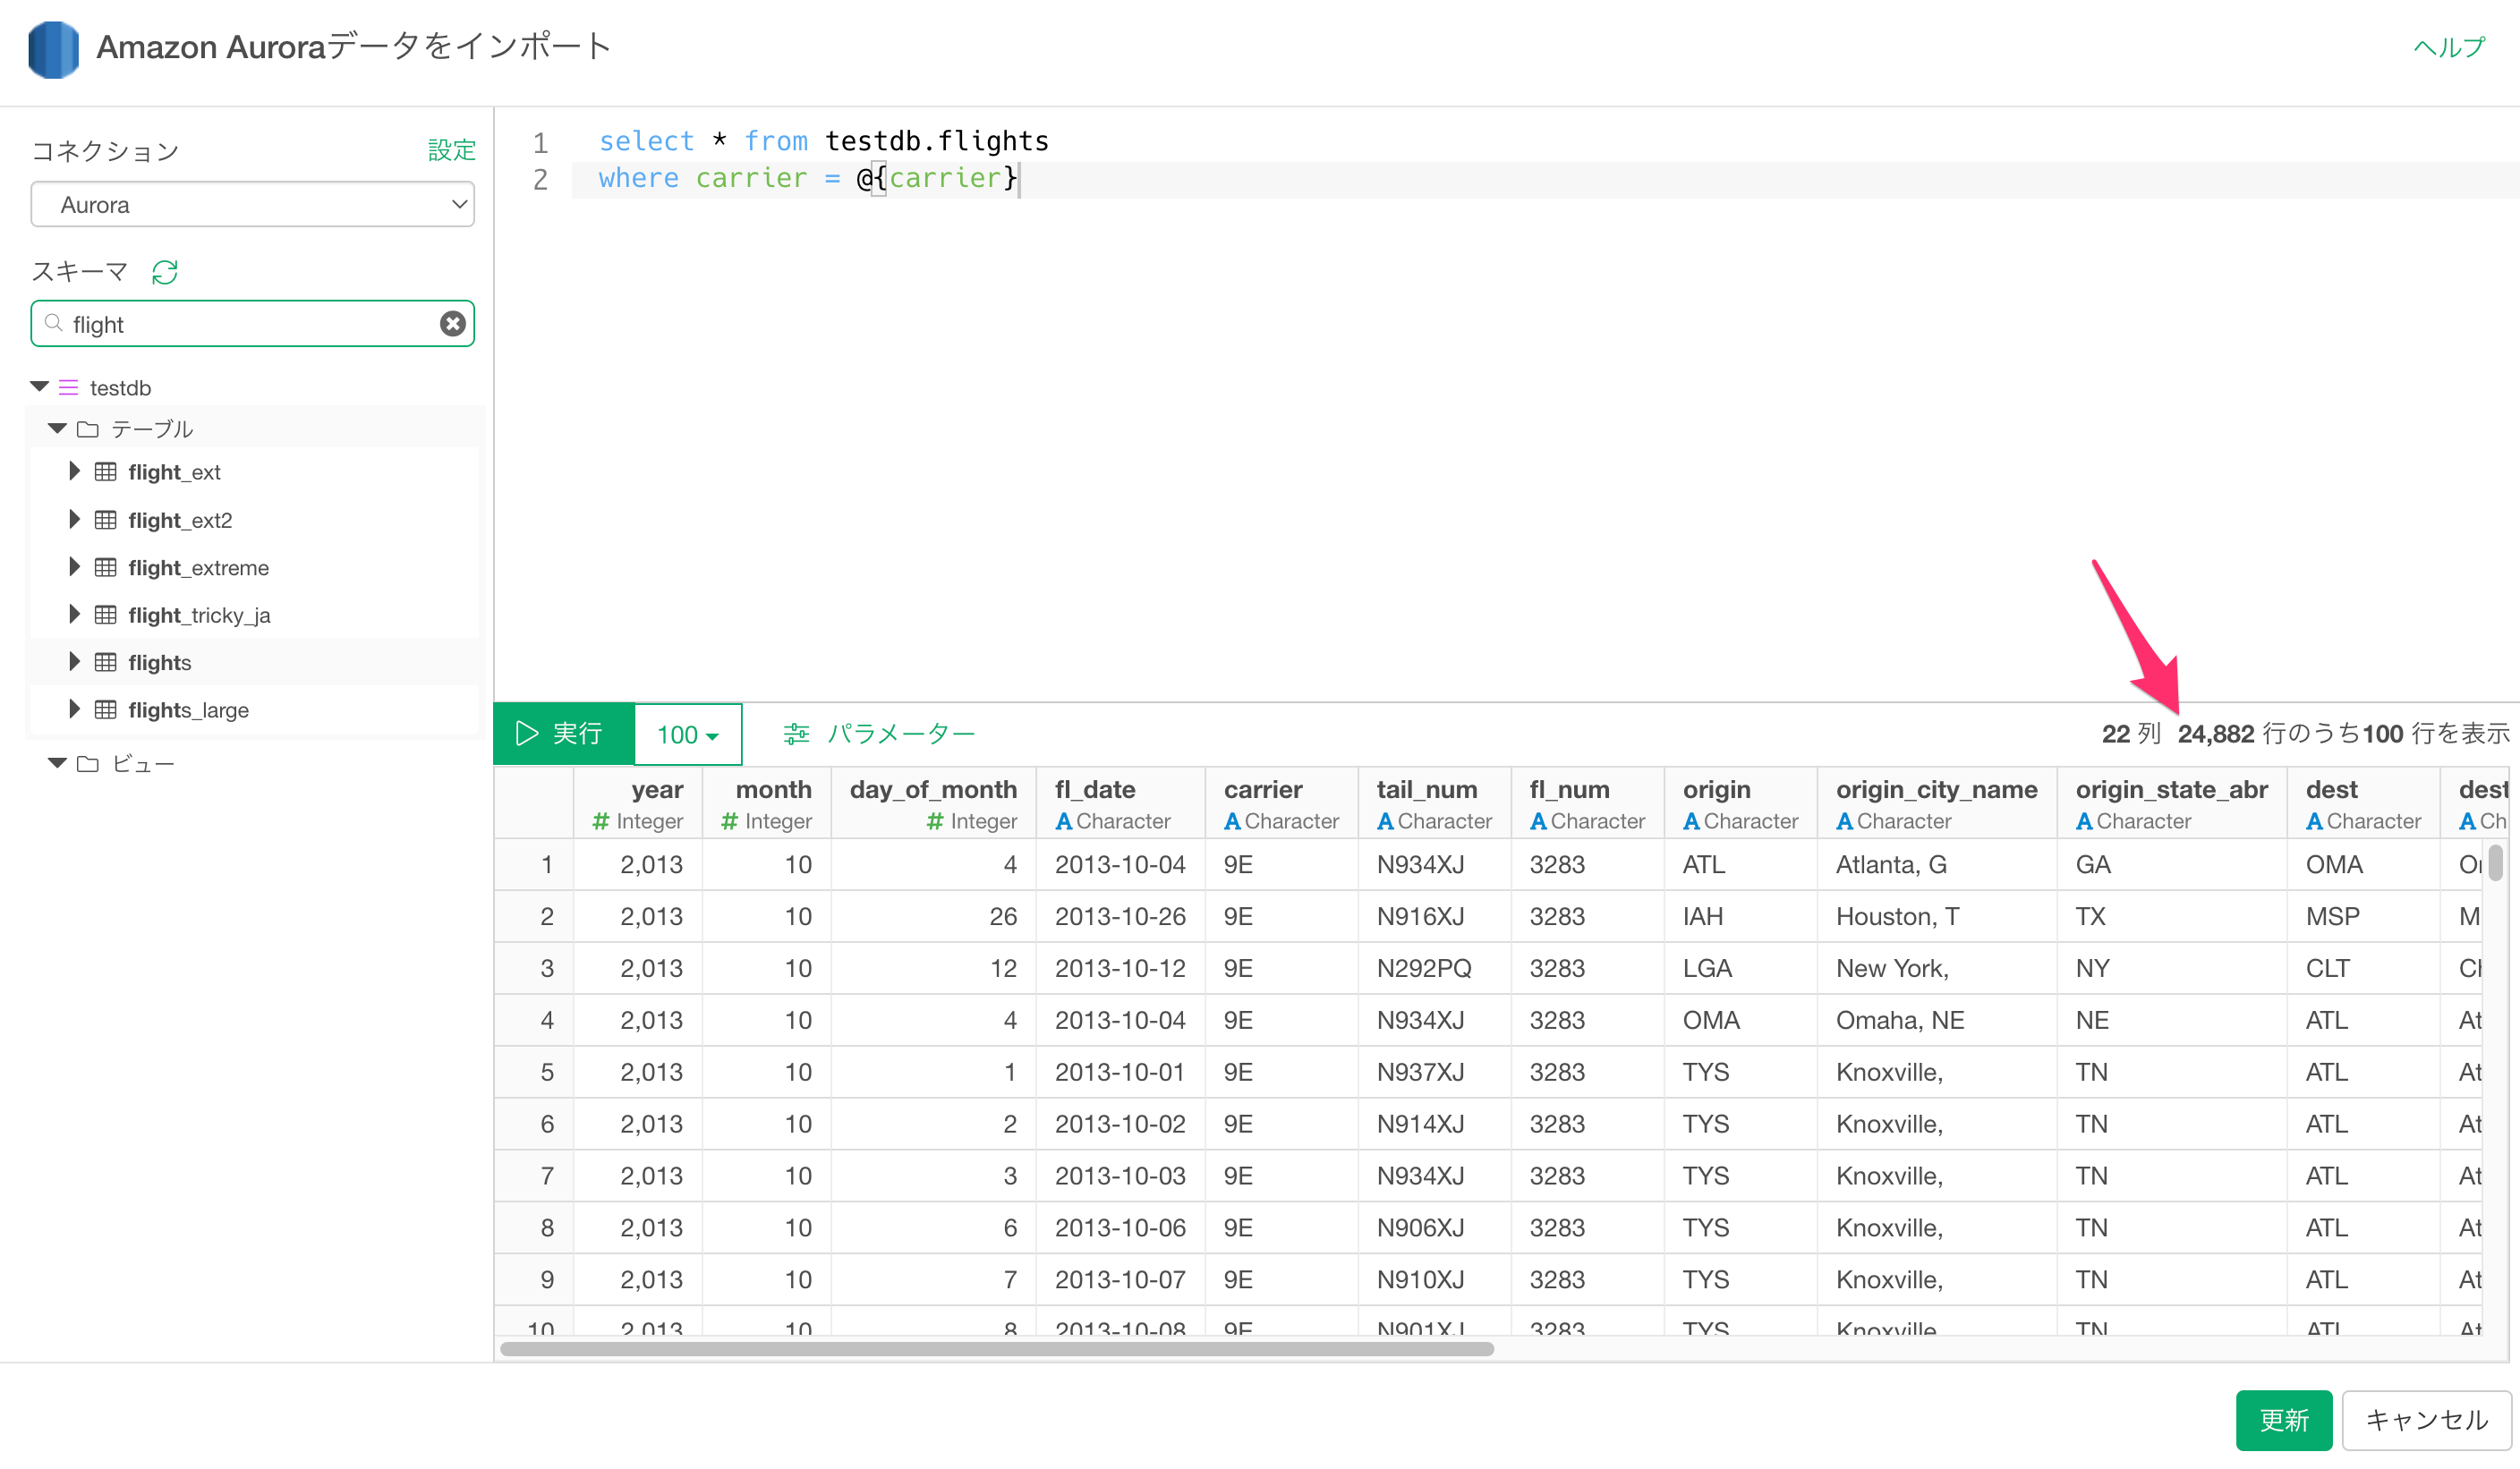Collapse the testdb schema node

pyautogui.click(x=40, y=386)
